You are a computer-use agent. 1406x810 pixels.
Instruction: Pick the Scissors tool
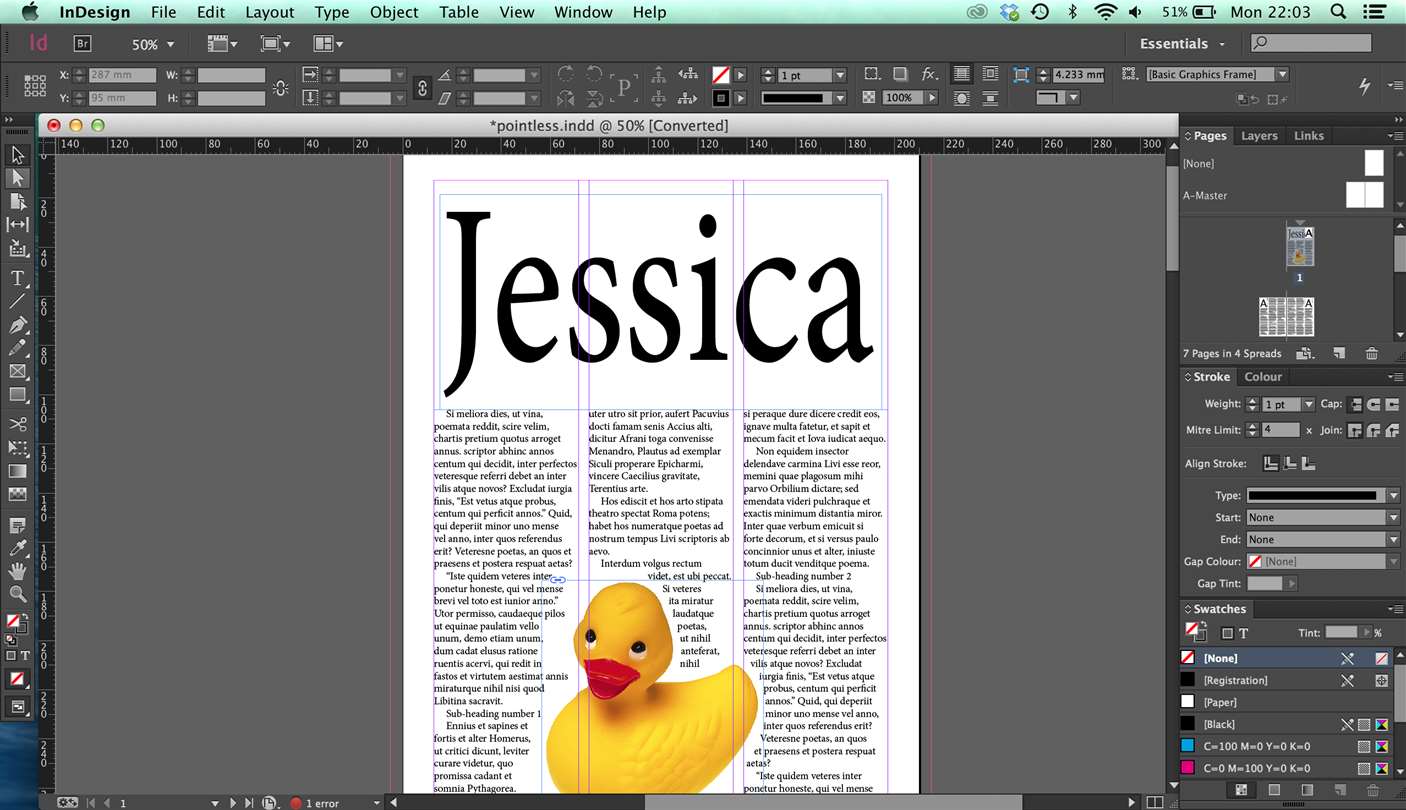pos(17,425)
